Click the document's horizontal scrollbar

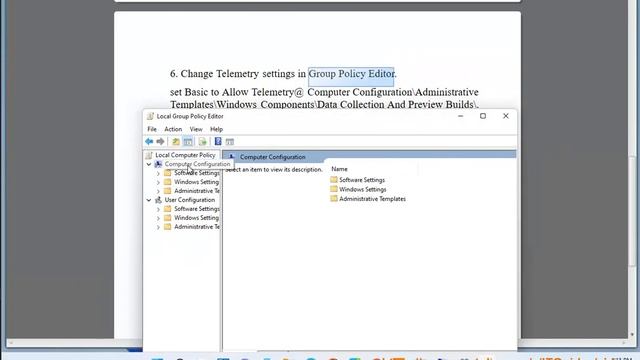pyautogui.click(x=316, y=343)
